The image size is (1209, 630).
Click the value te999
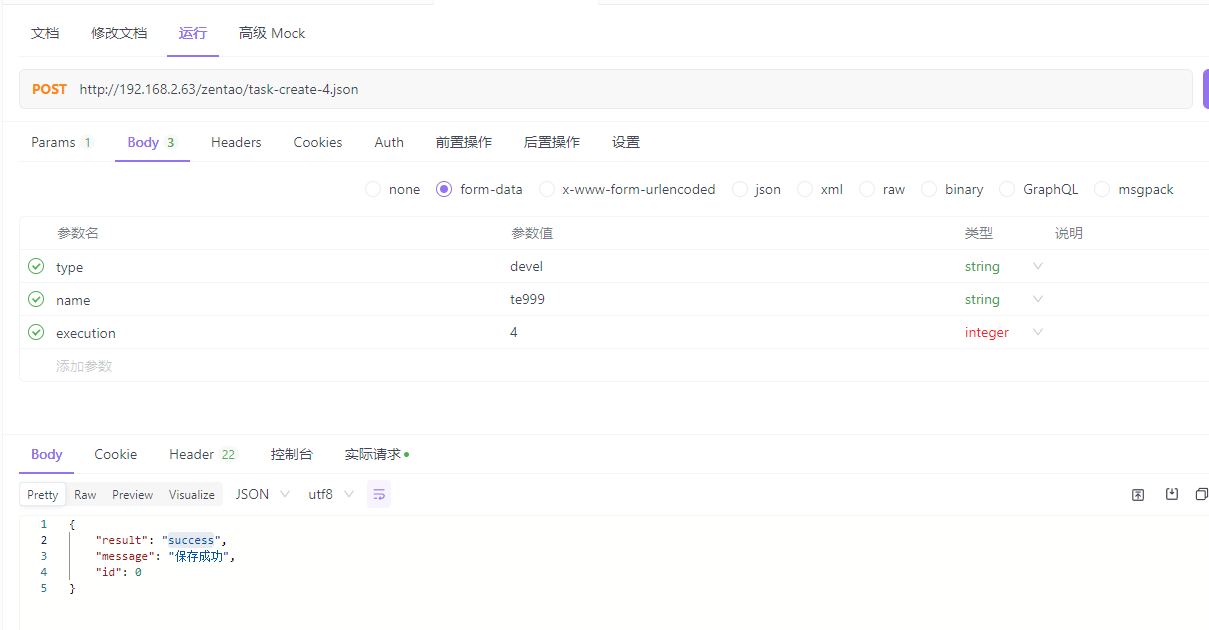[x=527, y=299]
